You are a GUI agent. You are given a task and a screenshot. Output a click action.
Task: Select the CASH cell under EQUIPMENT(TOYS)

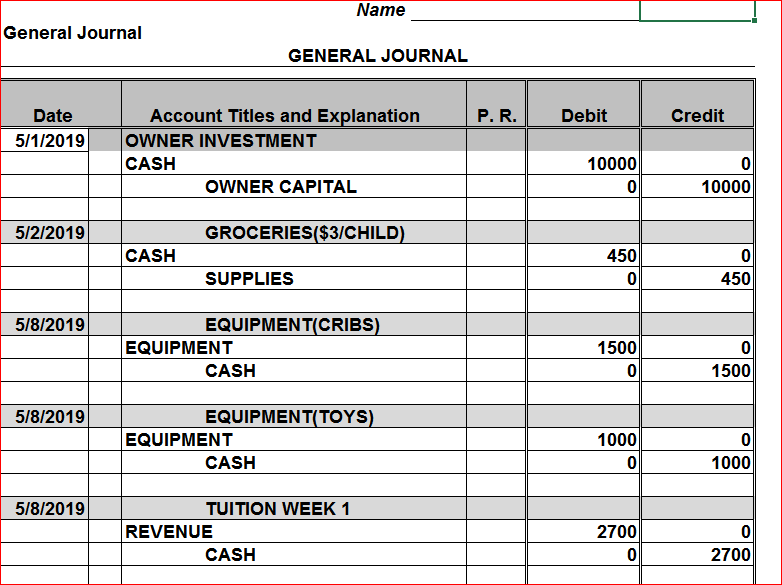[x=294, y=462]
